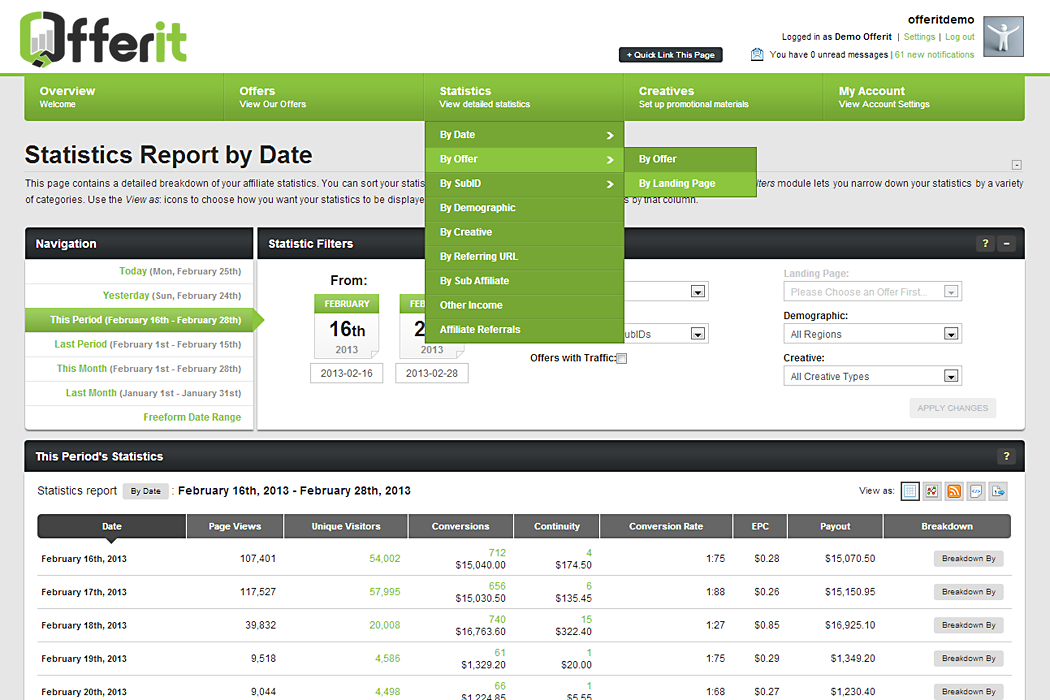Screen dimensions: 1050x700
Task: Click Quick Link This Page button
Action: 670,55
